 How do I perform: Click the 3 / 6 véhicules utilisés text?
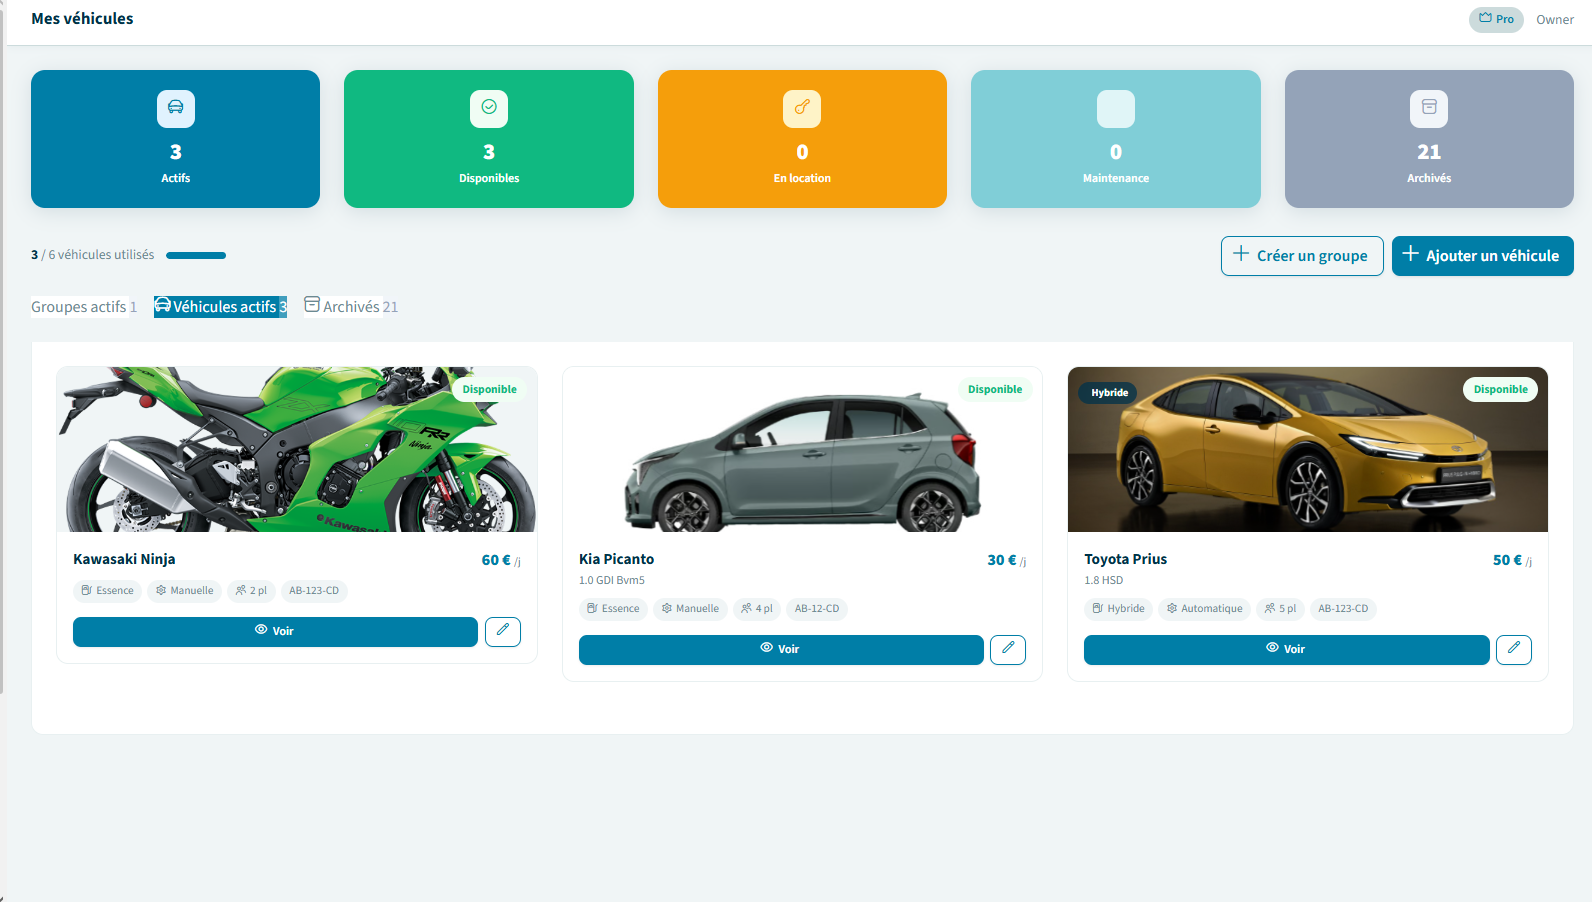[93, 255]
